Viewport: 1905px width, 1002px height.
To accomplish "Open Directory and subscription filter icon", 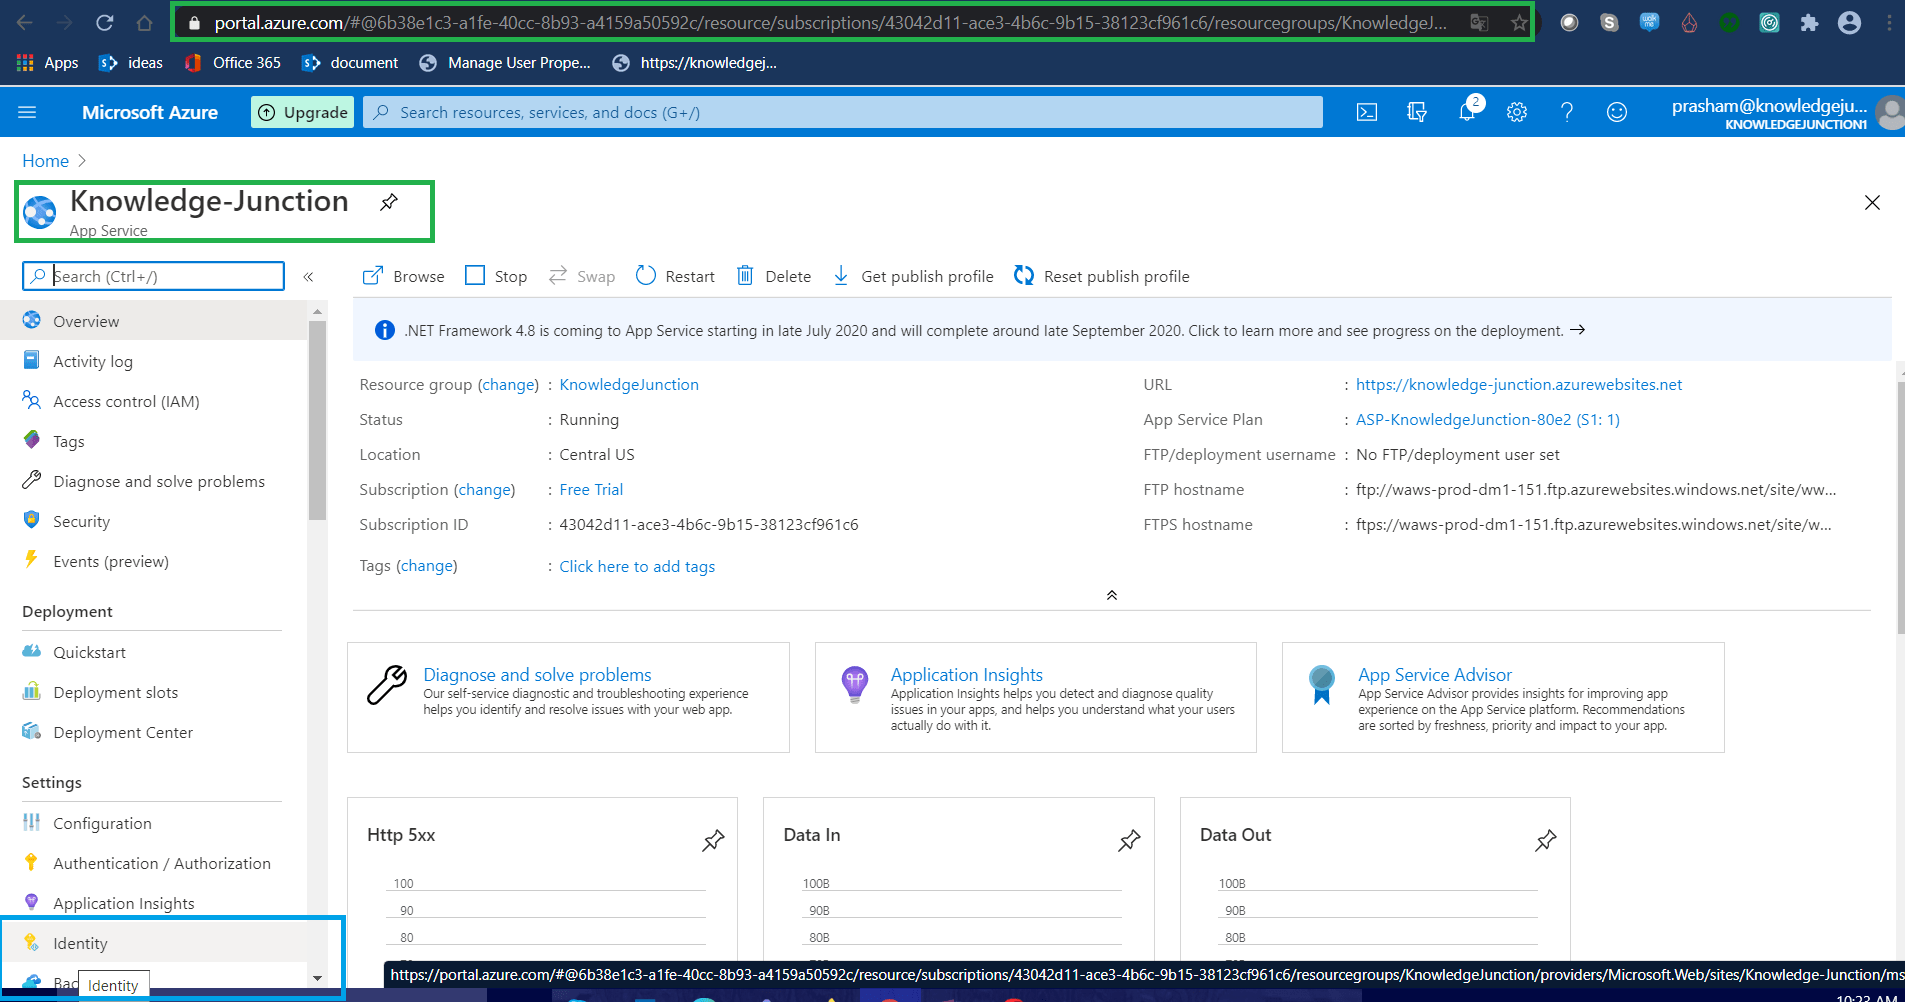I will point(1417,112).
